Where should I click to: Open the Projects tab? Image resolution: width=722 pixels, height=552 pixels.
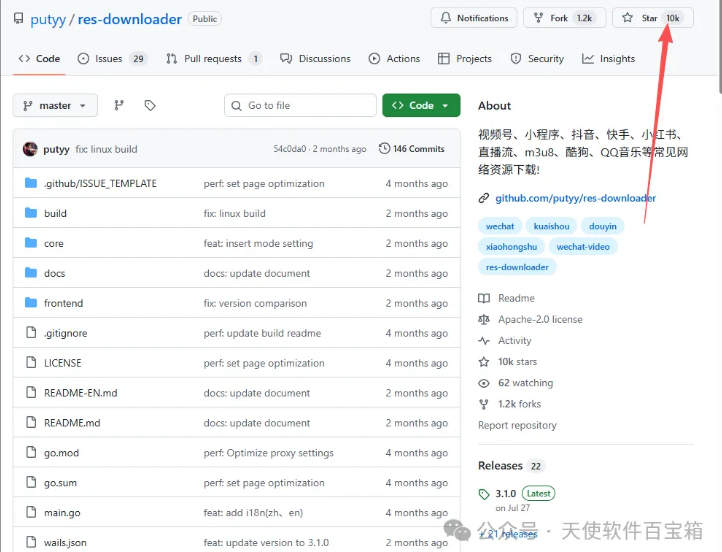[465, 58]
